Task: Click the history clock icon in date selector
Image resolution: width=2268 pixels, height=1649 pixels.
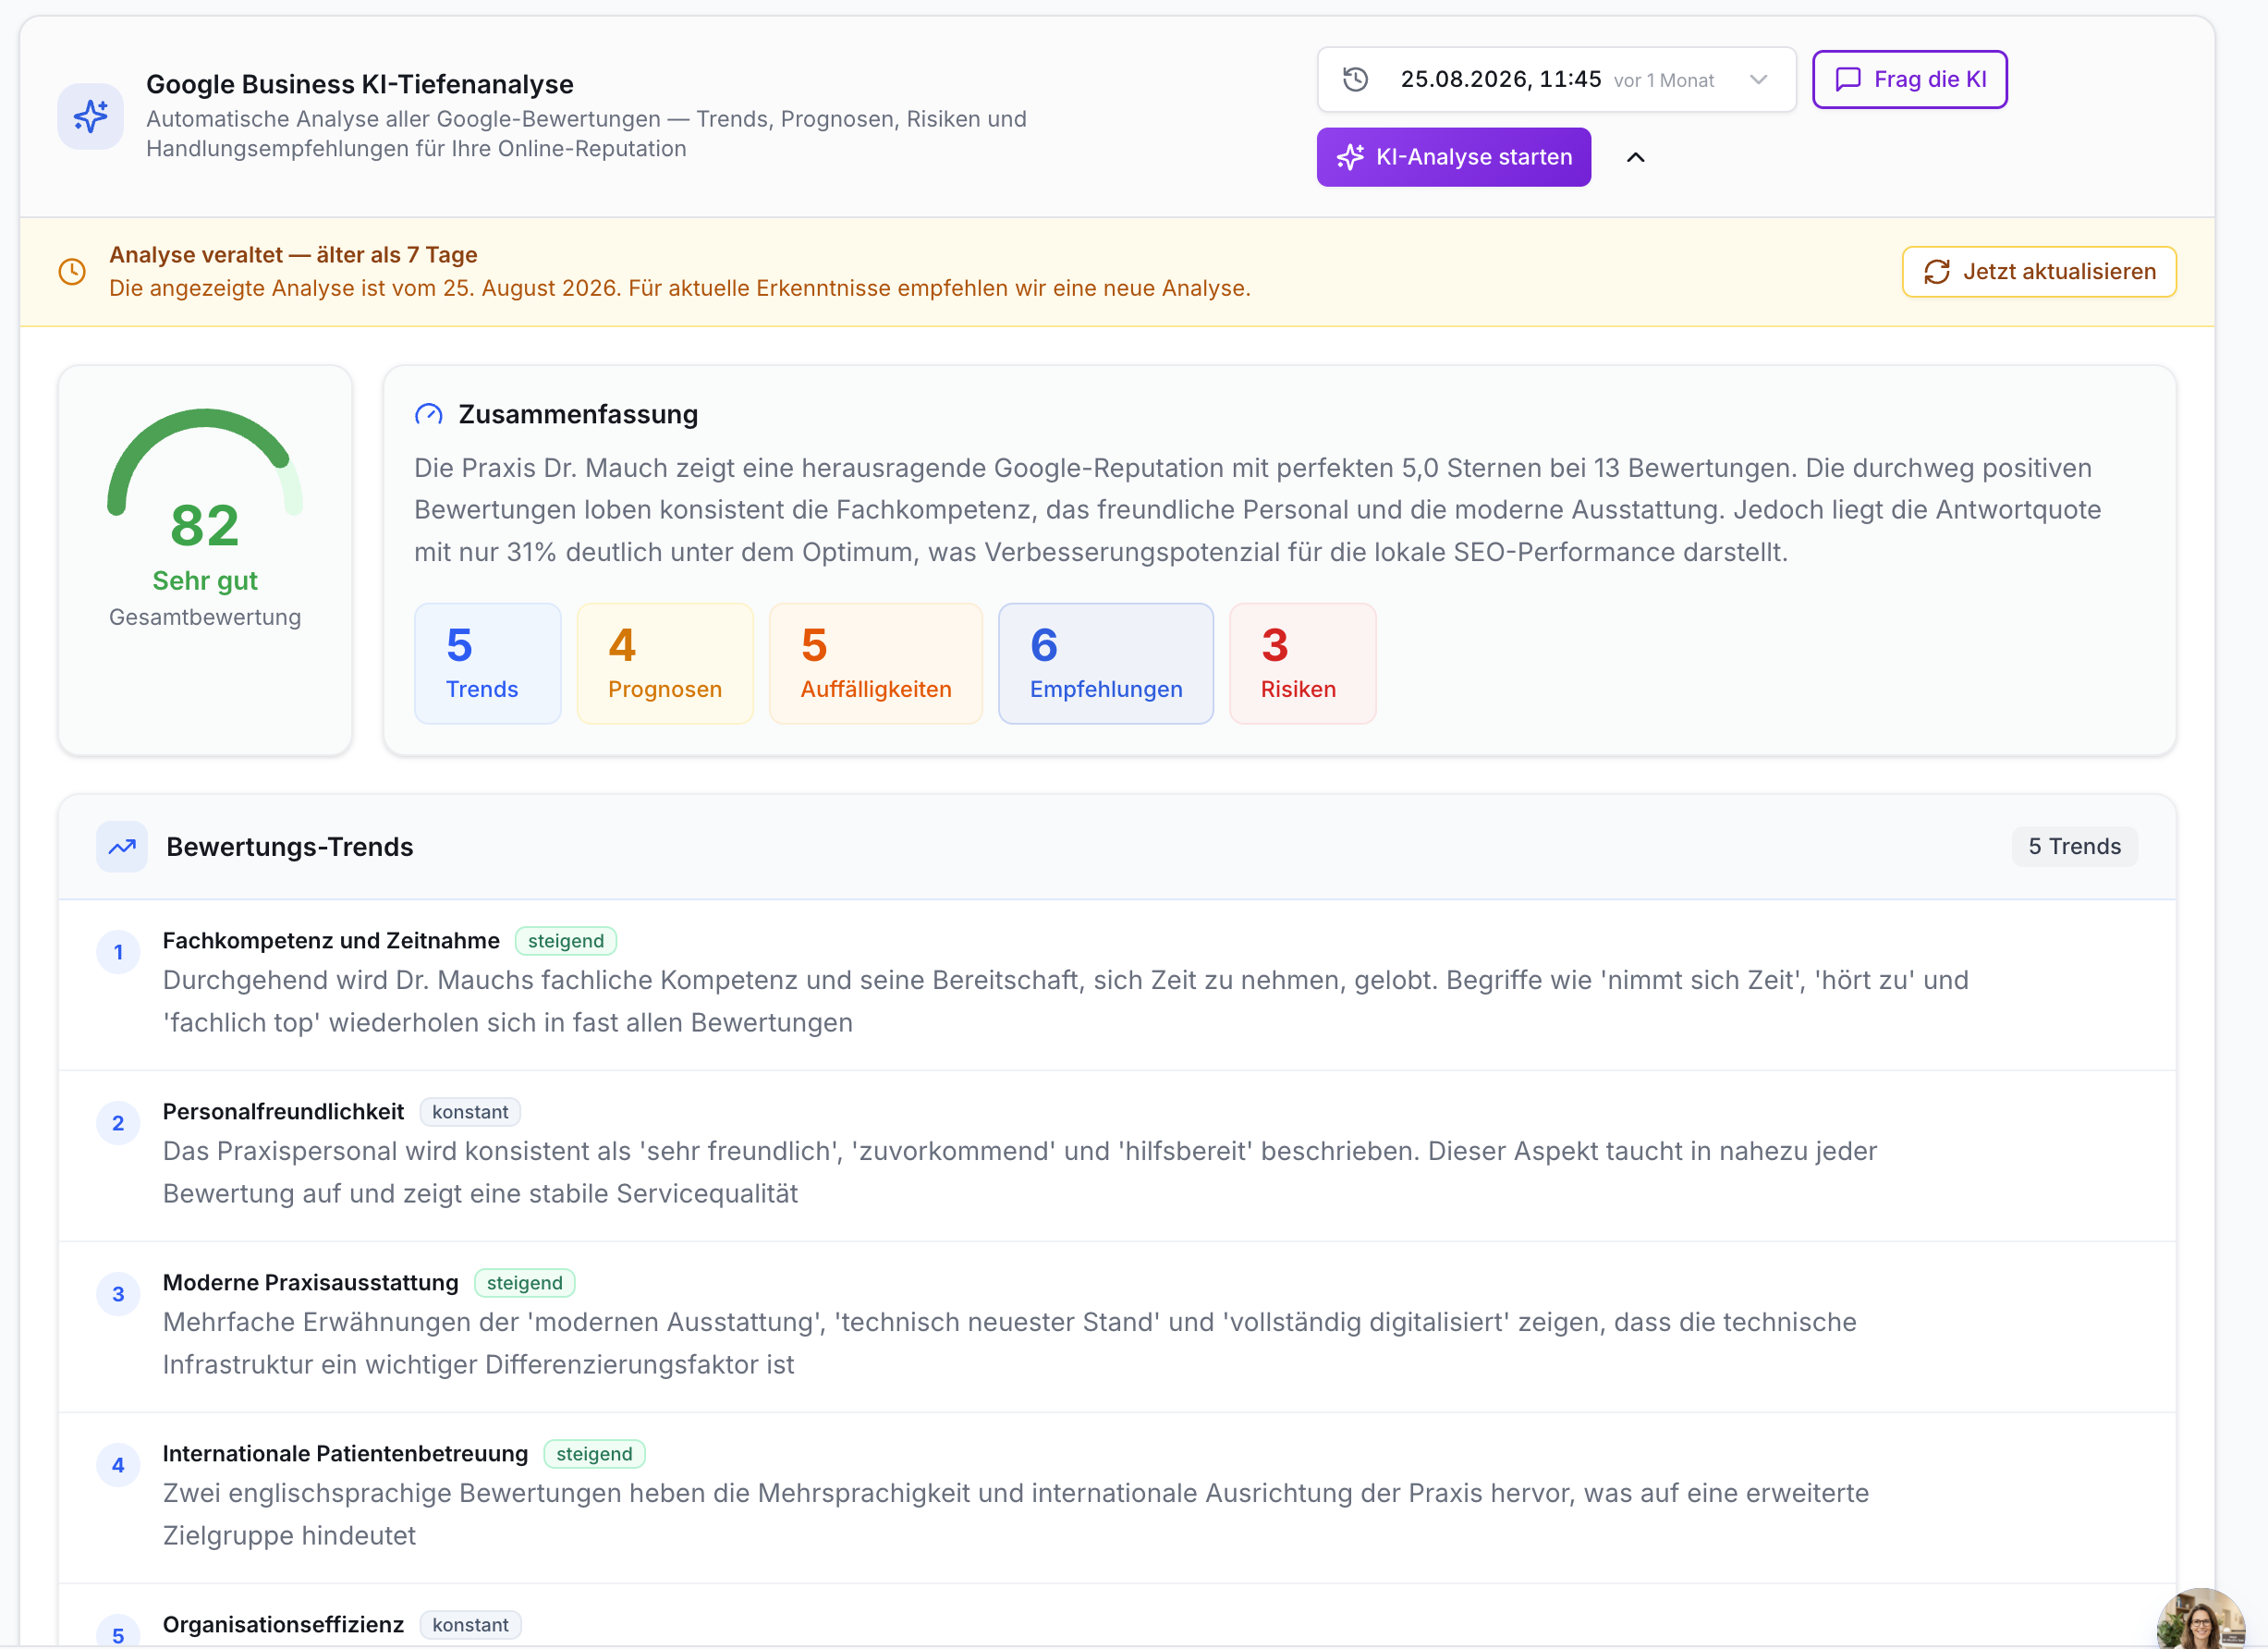Action: [1355, 79]
